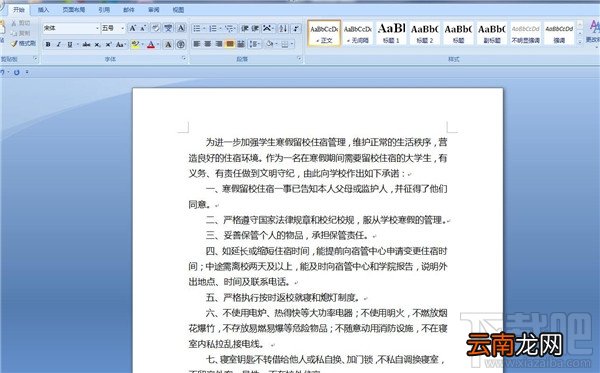Screen dimensions: 600x373
Task: Click the Sort (A-Z) icon
Action: coord(283,28)
